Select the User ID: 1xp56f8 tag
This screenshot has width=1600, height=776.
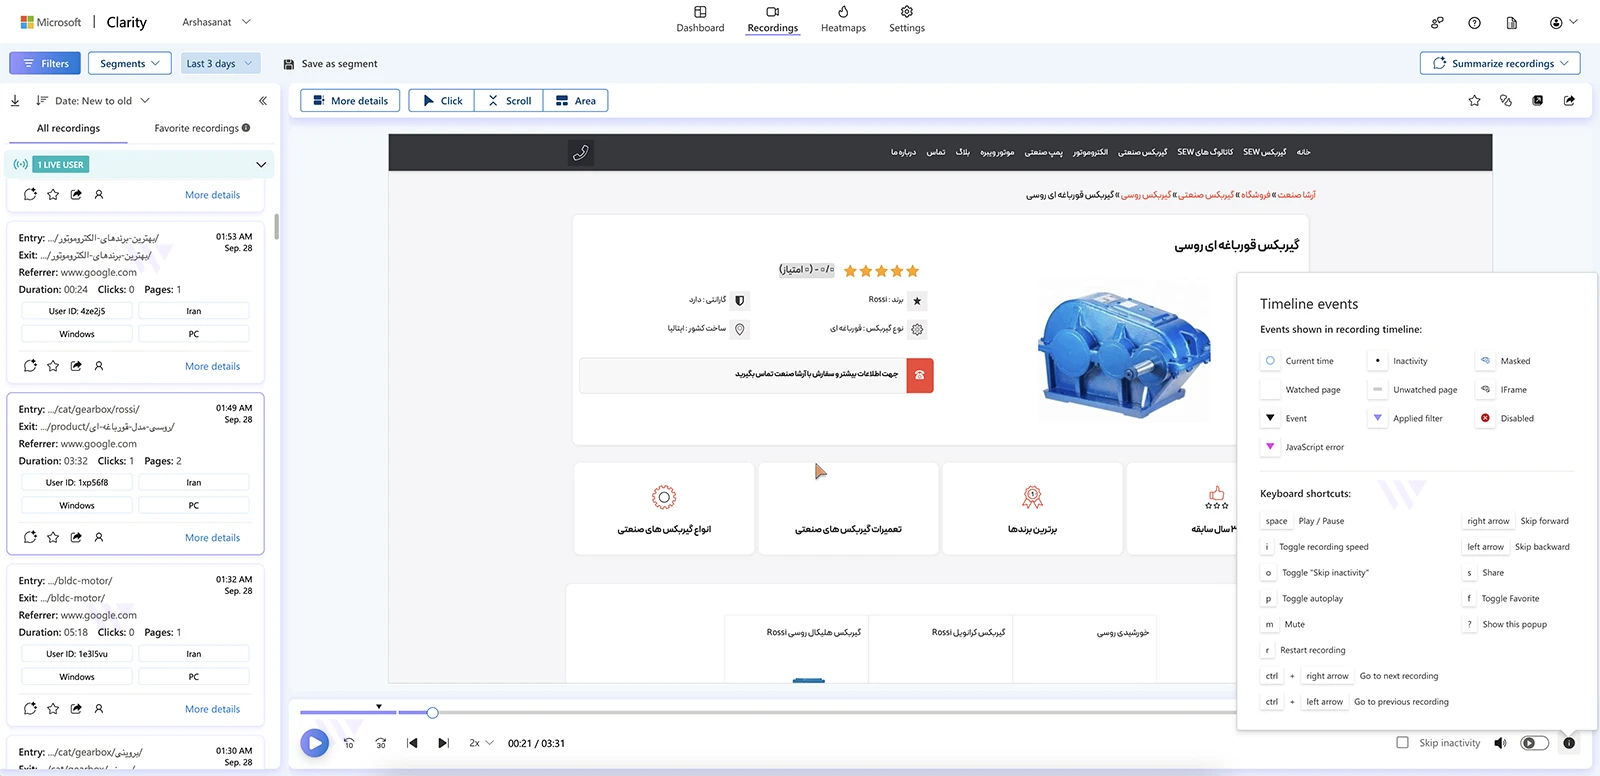pos(77,483)
